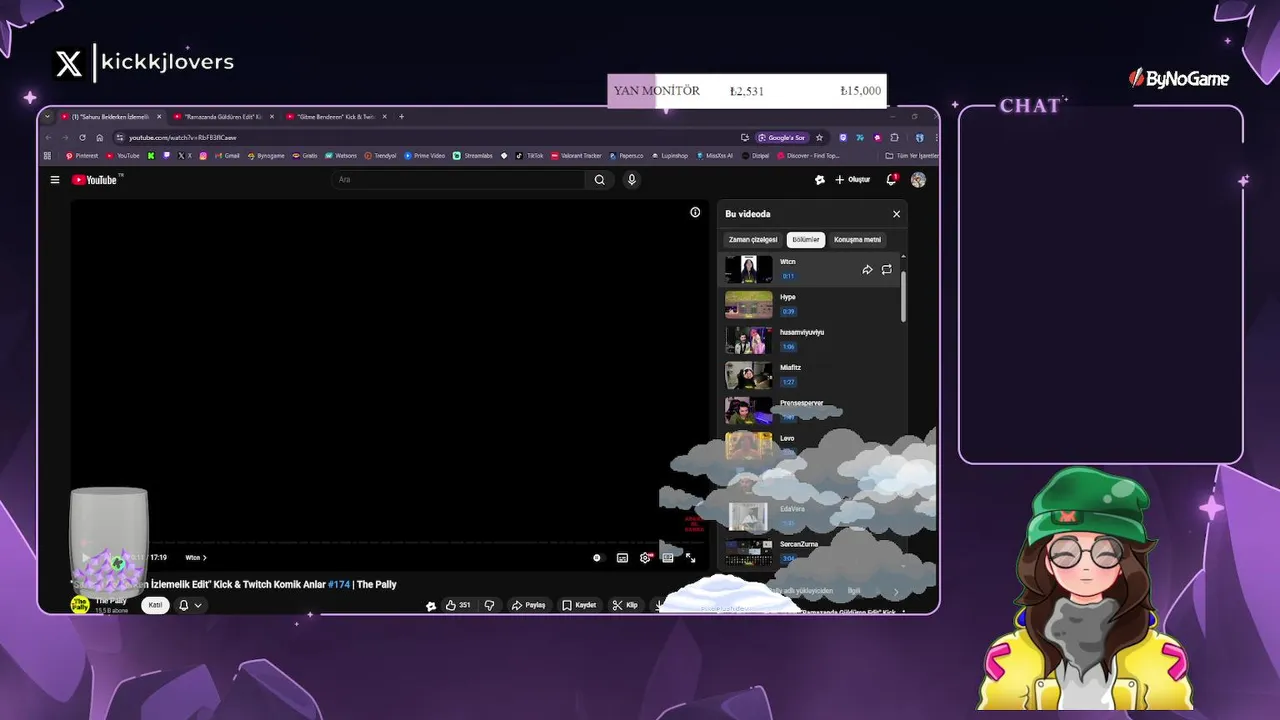Viewport: 1280px width, 720px height.
Task: Click the search magnifier button
Action: click(x=599, y=180)
